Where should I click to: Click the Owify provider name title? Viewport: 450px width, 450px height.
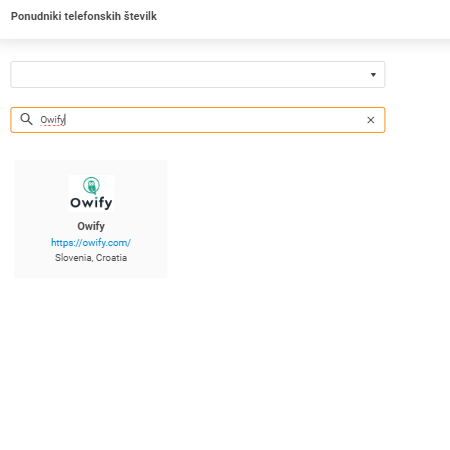pos(91,226)
